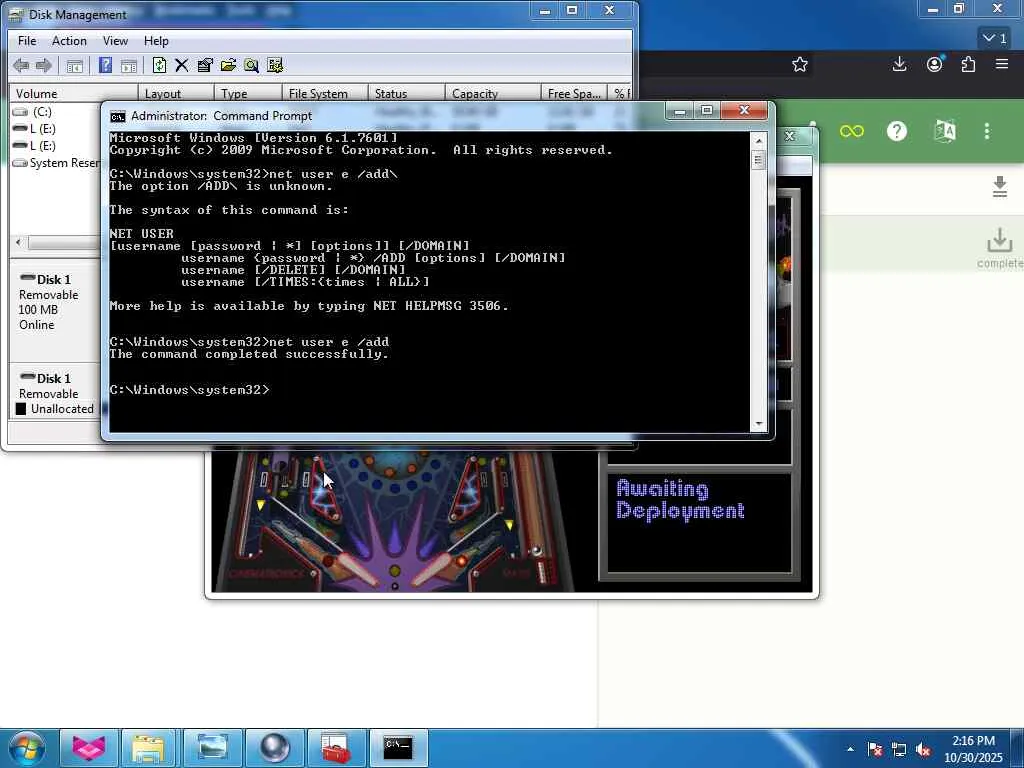Screen dimensions: 1024x768
Task: Open the Action menu in Disk Management
Action: pos(69,40)
